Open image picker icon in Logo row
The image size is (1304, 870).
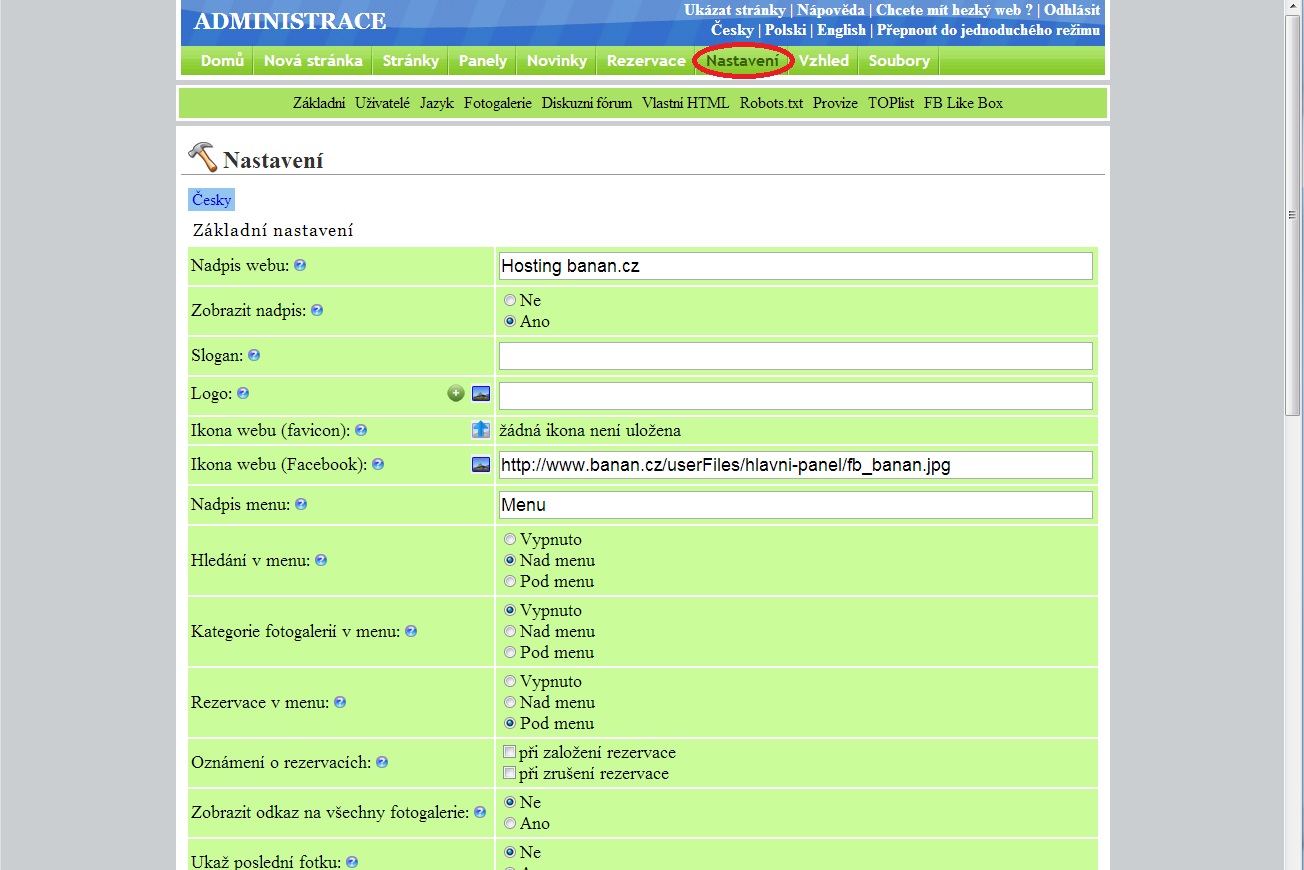pyautogui.click(x=481, y=394)
